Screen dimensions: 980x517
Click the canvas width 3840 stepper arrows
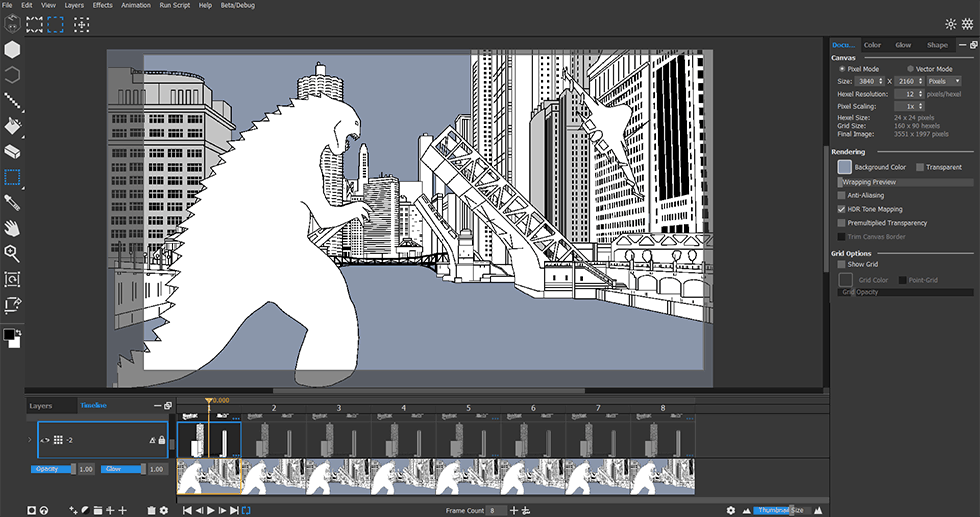881,81
